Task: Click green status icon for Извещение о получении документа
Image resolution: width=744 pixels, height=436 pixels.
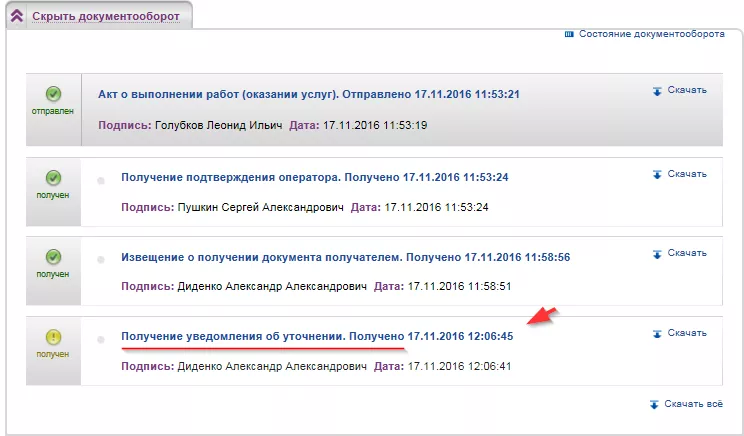Action: point(53,257)
